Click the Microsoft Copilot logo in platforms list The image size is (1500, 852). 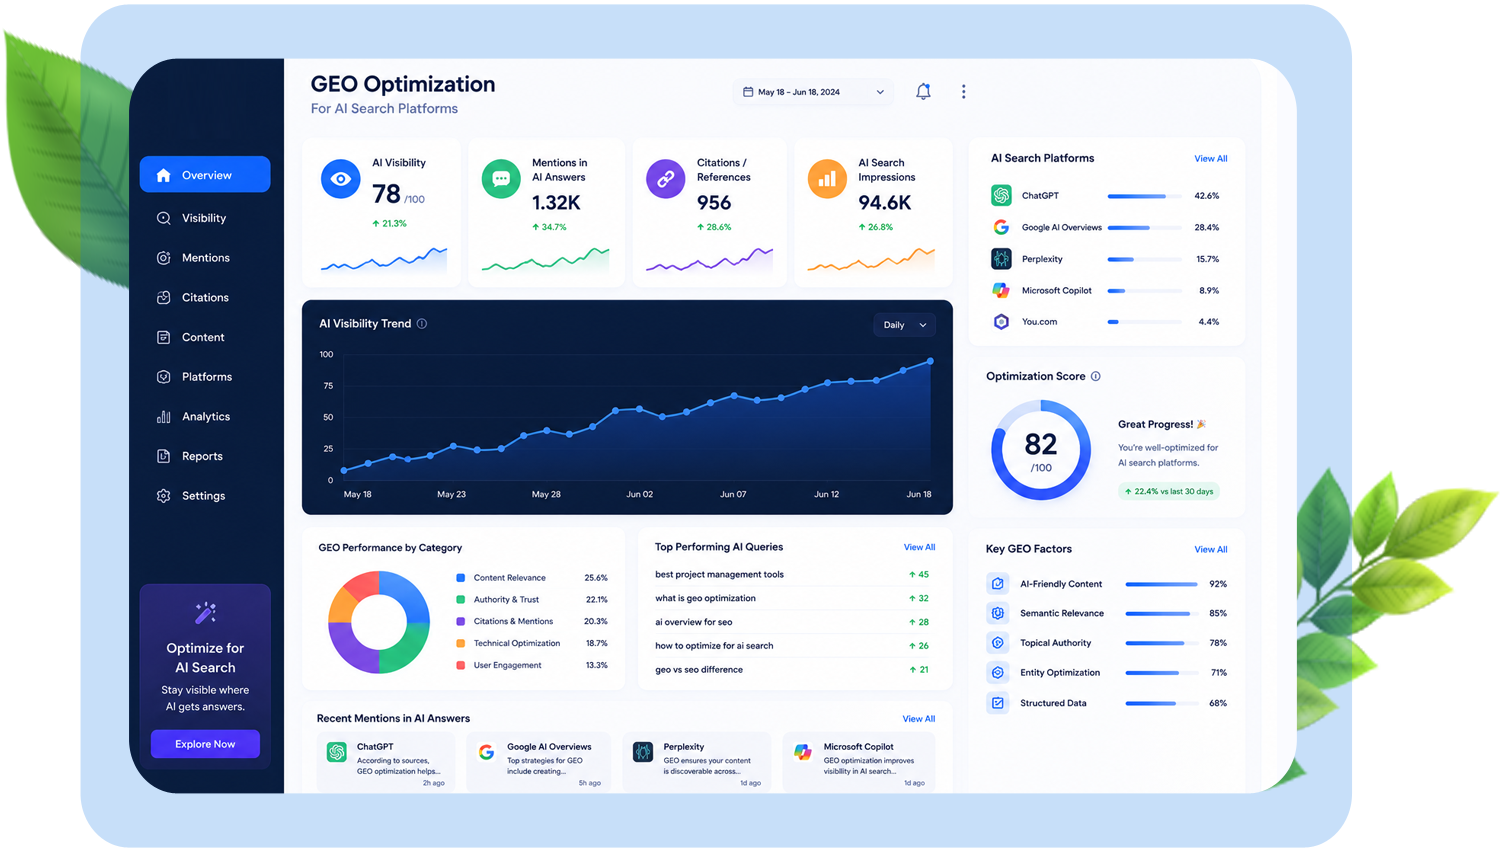pos(1001,290)
